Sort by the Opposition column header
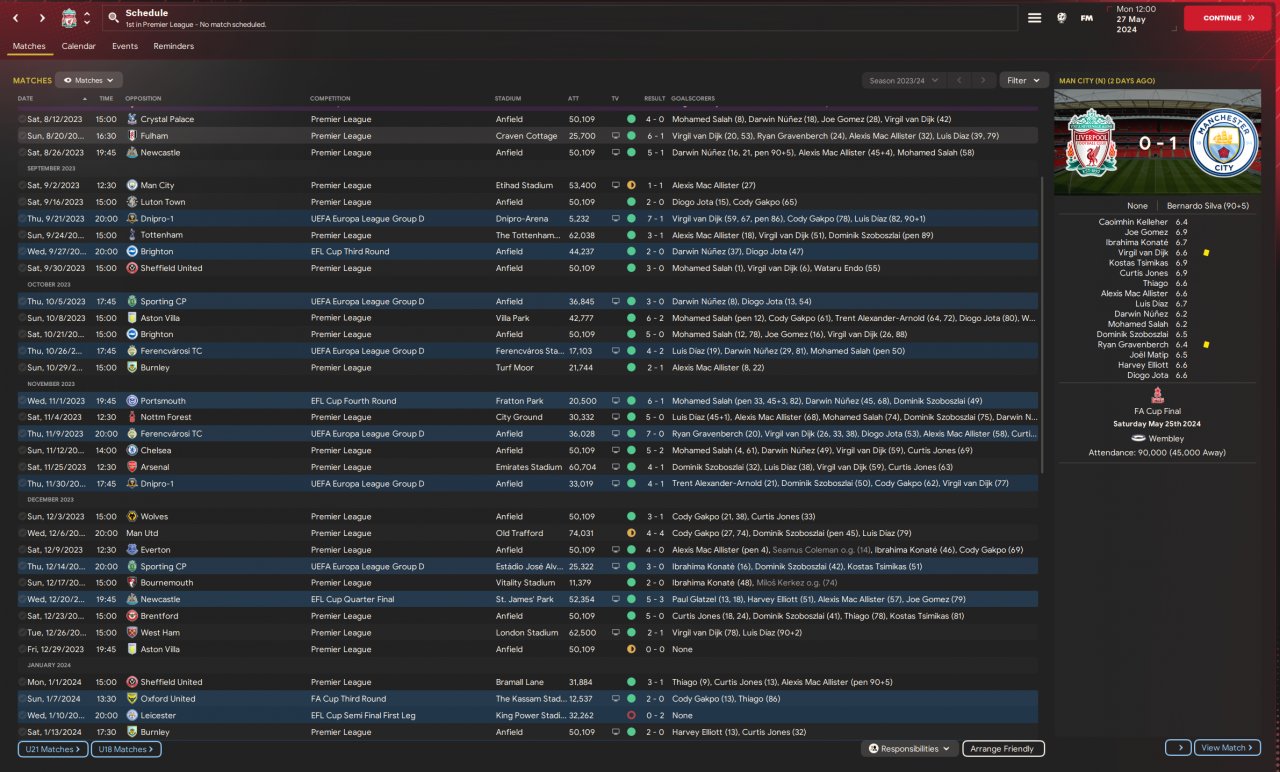 143,99
